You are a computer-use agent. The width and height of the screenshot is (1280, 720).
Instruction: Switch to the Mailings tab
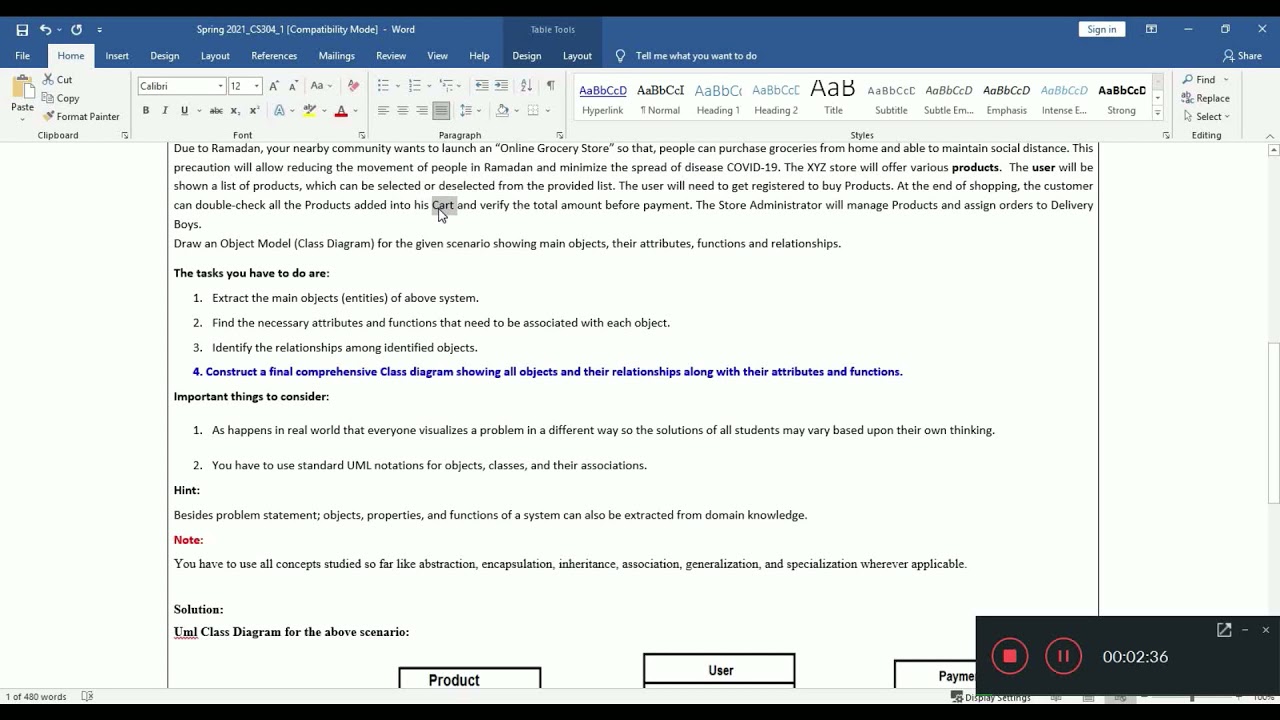click(x=336, y=56)
